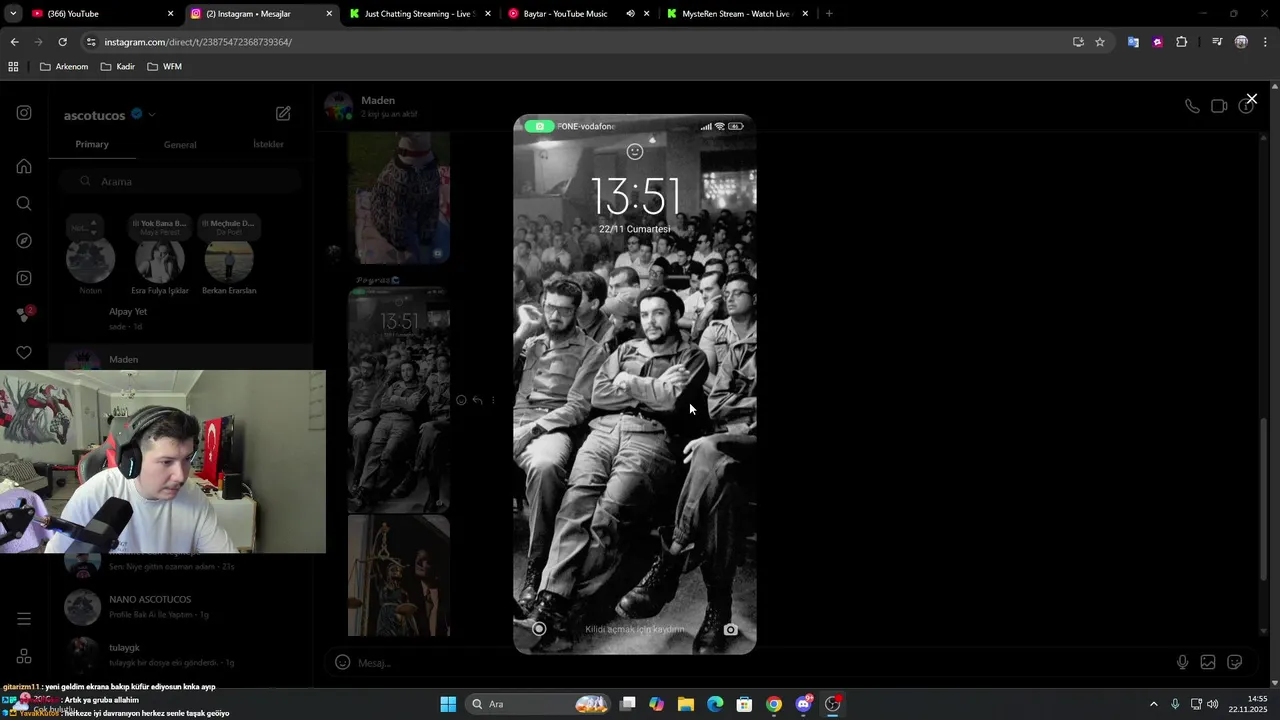This screenshot has width=1280, height=720.
Task: Switch to the Primary inbox tab
Action: click(x=92, y=144)
